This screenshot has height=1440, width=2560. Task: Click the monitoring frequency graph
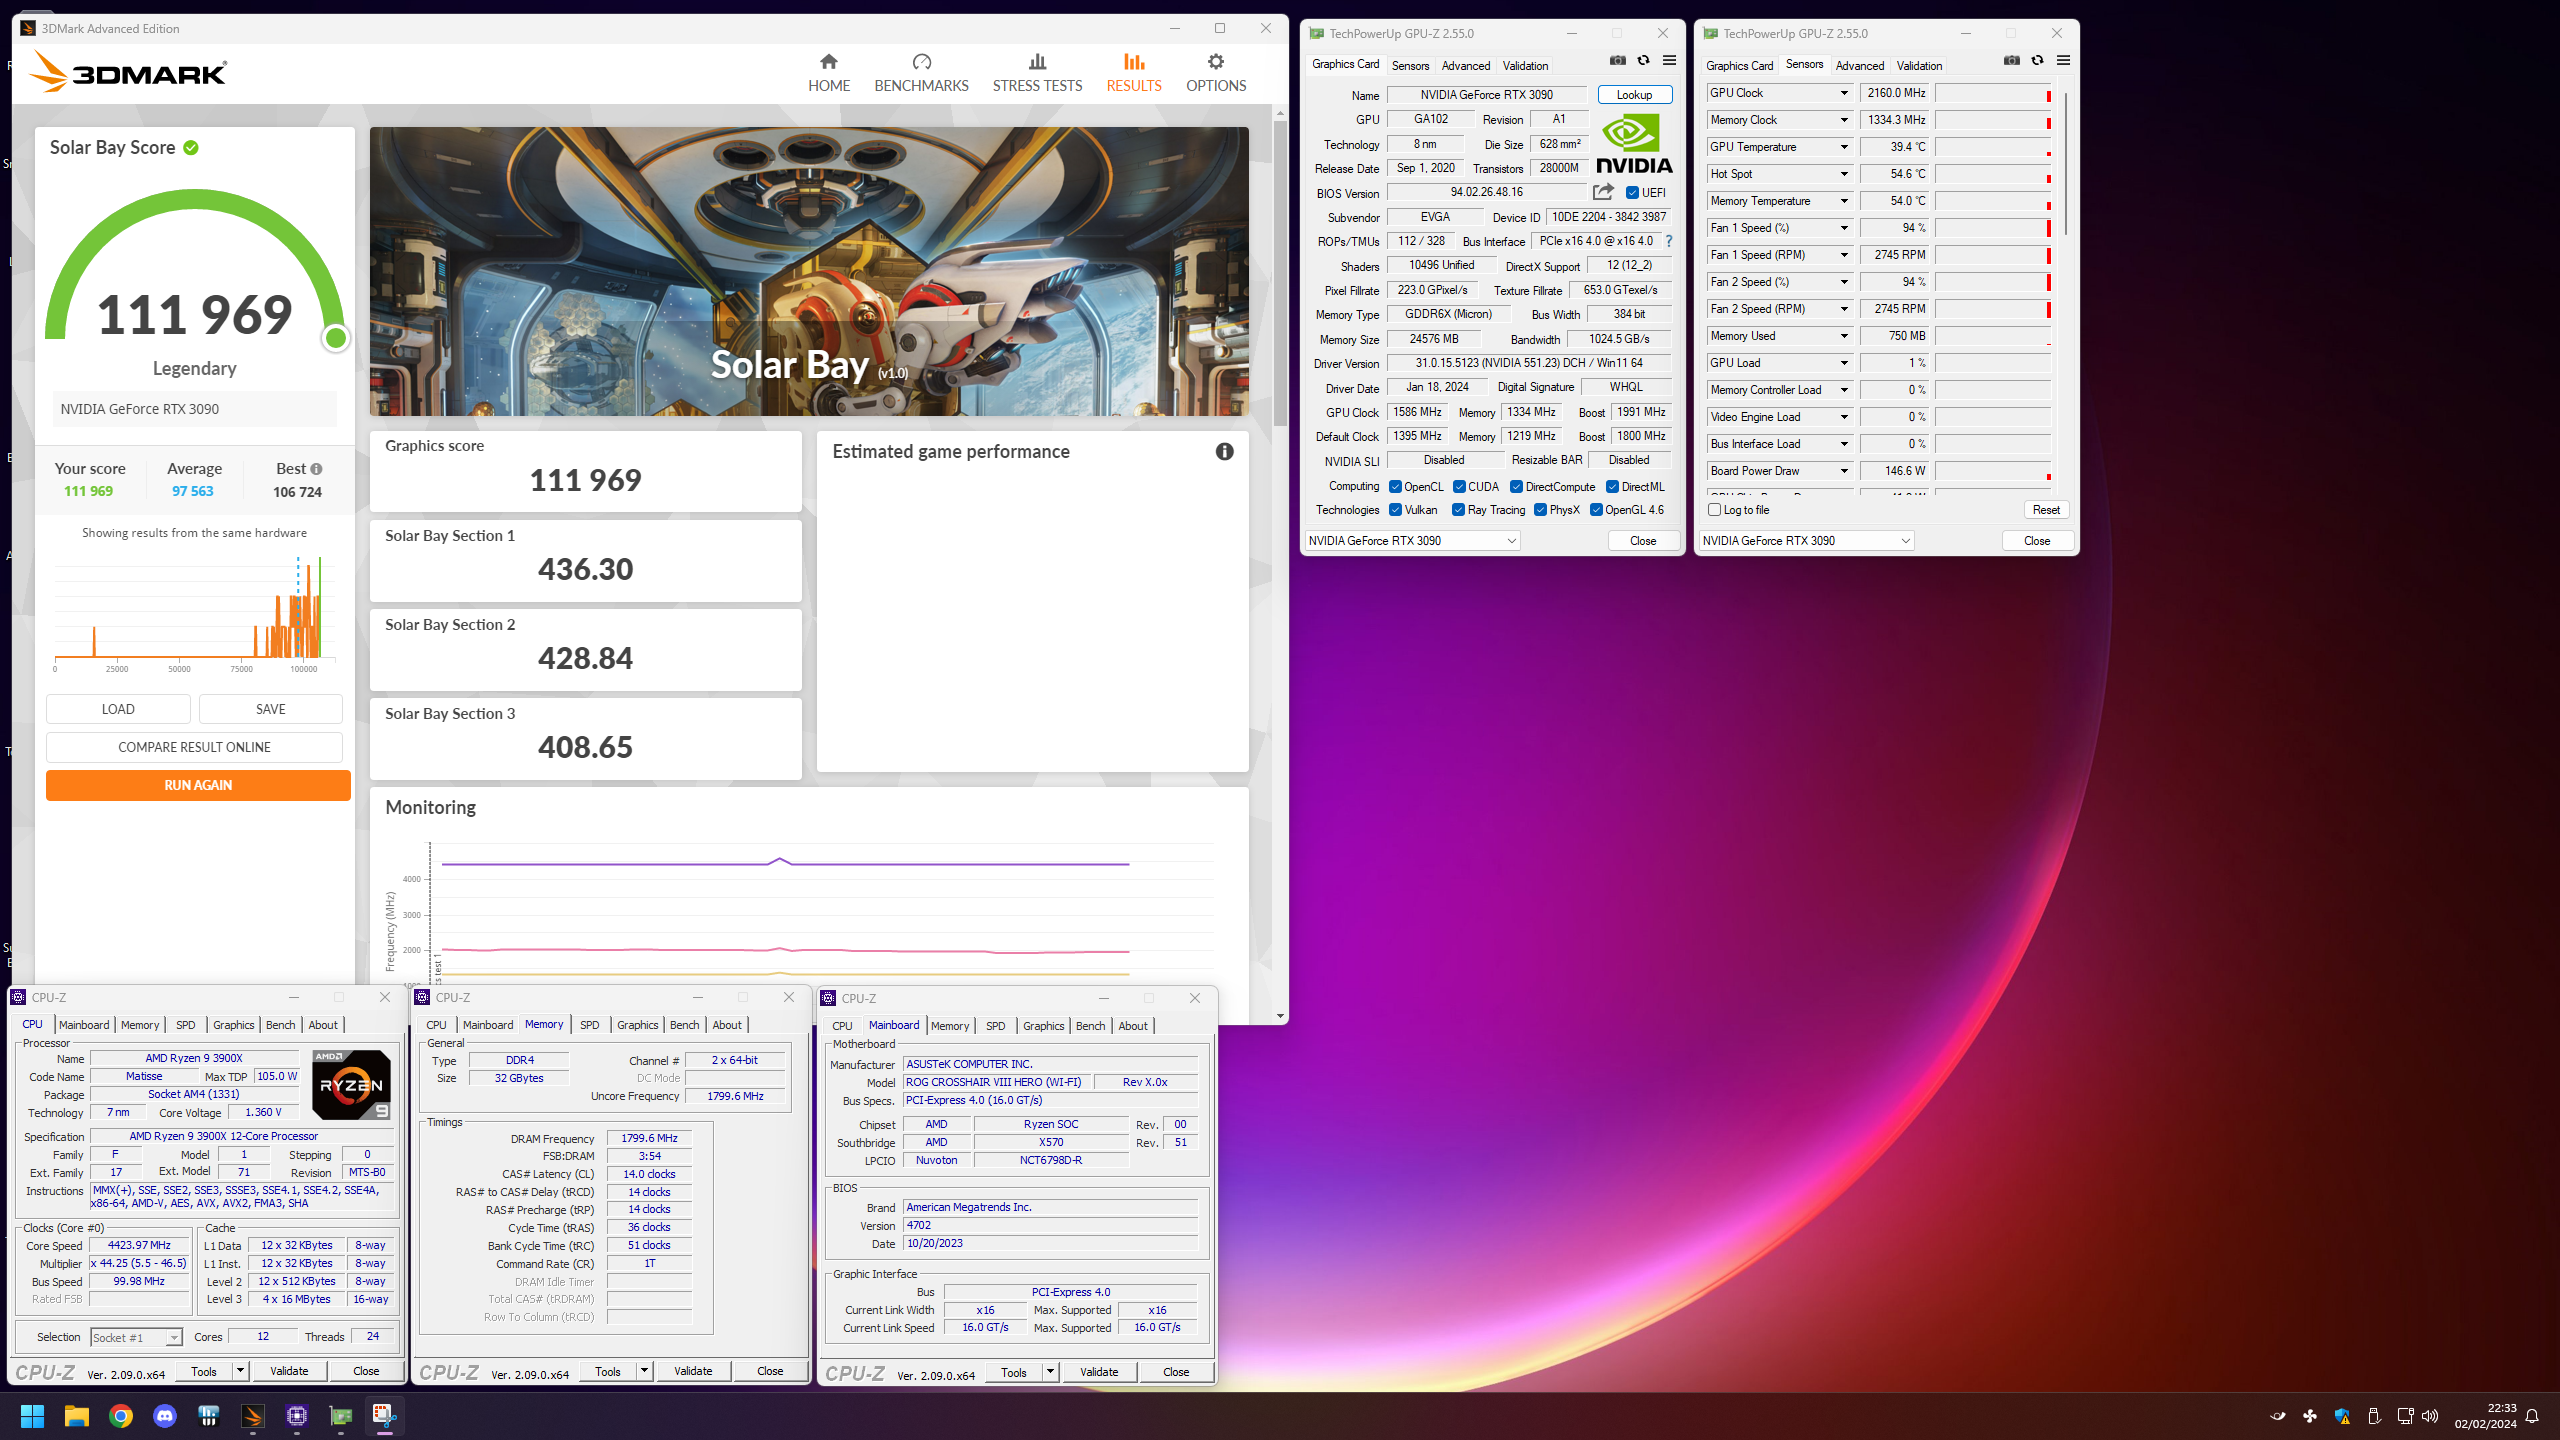(808, 912)
